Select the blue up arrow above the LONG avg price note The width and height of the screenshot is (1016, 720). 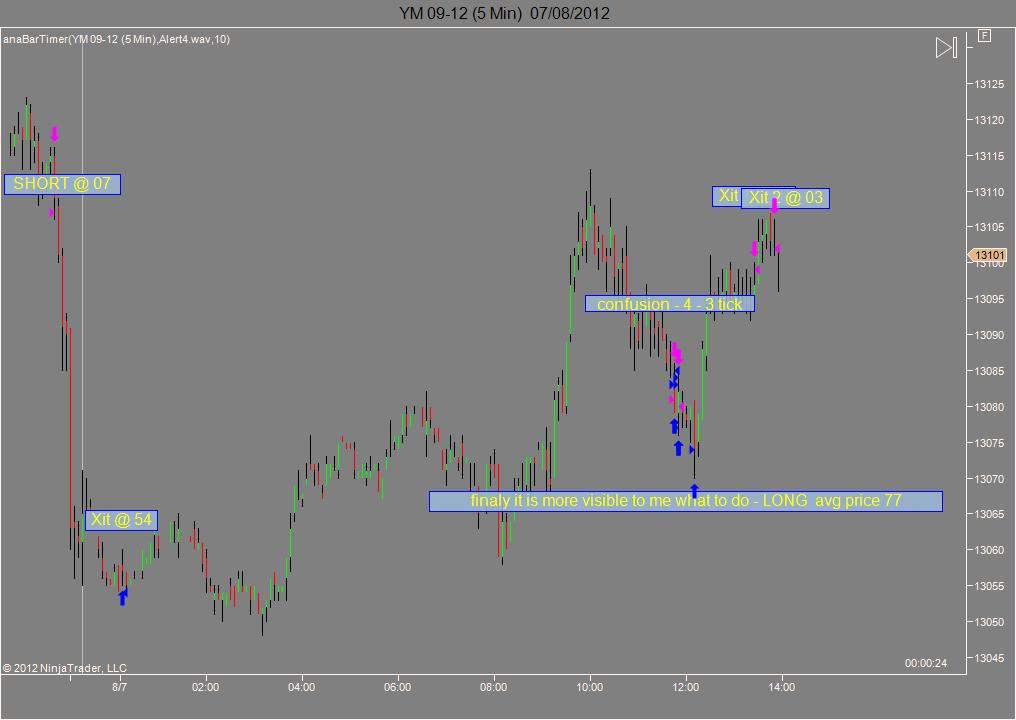point(694,490)
